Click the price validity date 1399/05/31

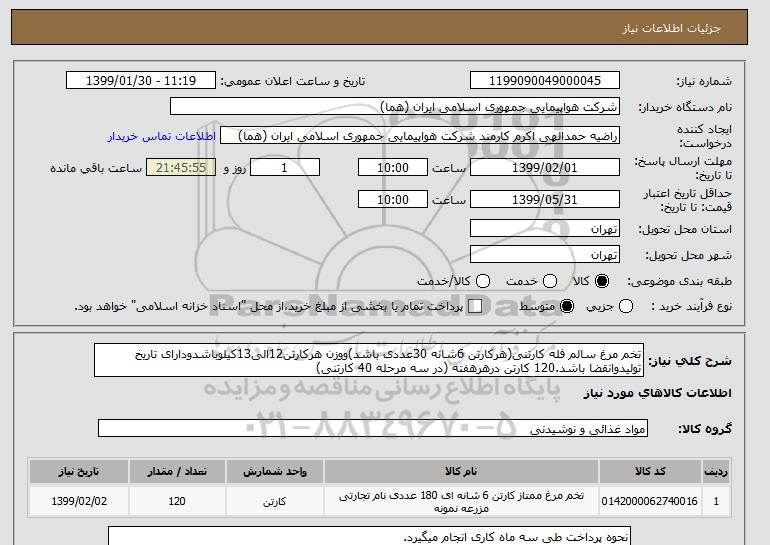545,199
